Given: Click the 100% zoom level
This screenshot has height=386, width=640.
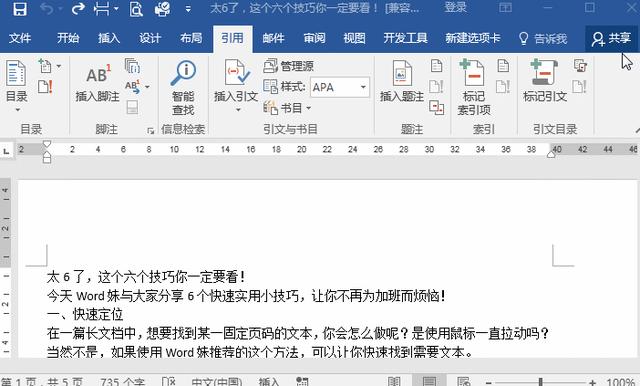Looking at the screenshot, I should tap(620, 382).
